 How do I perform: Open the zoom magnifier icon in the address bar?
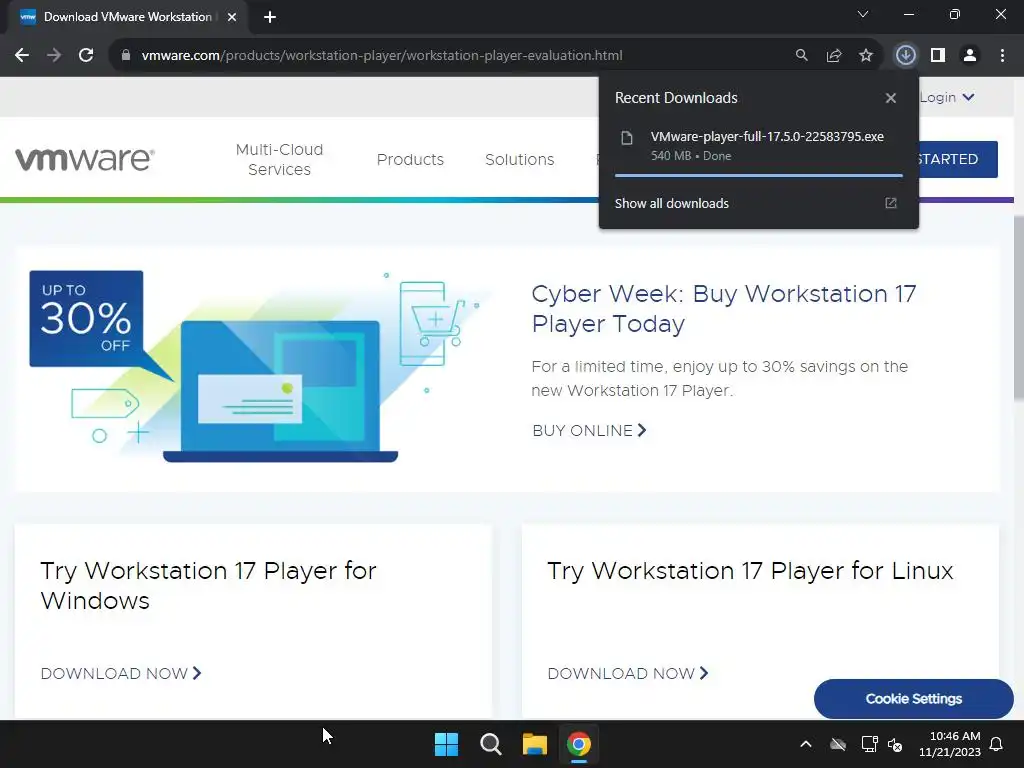[801, 56]
